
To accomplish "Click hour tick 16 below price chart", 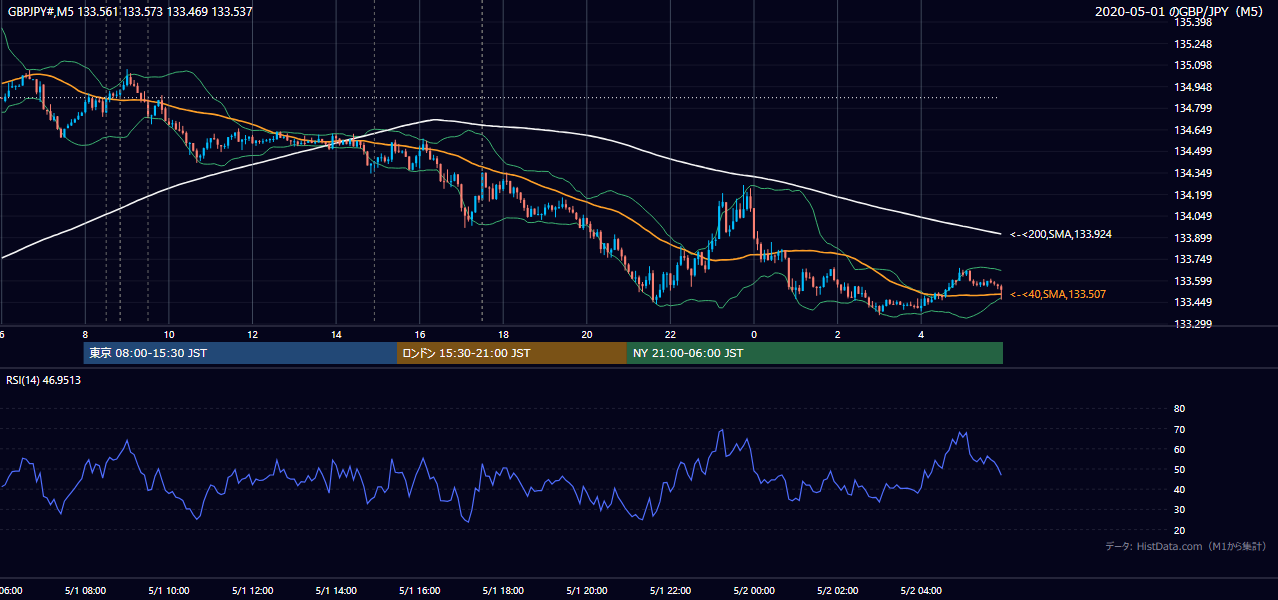I will coord(420,334).
